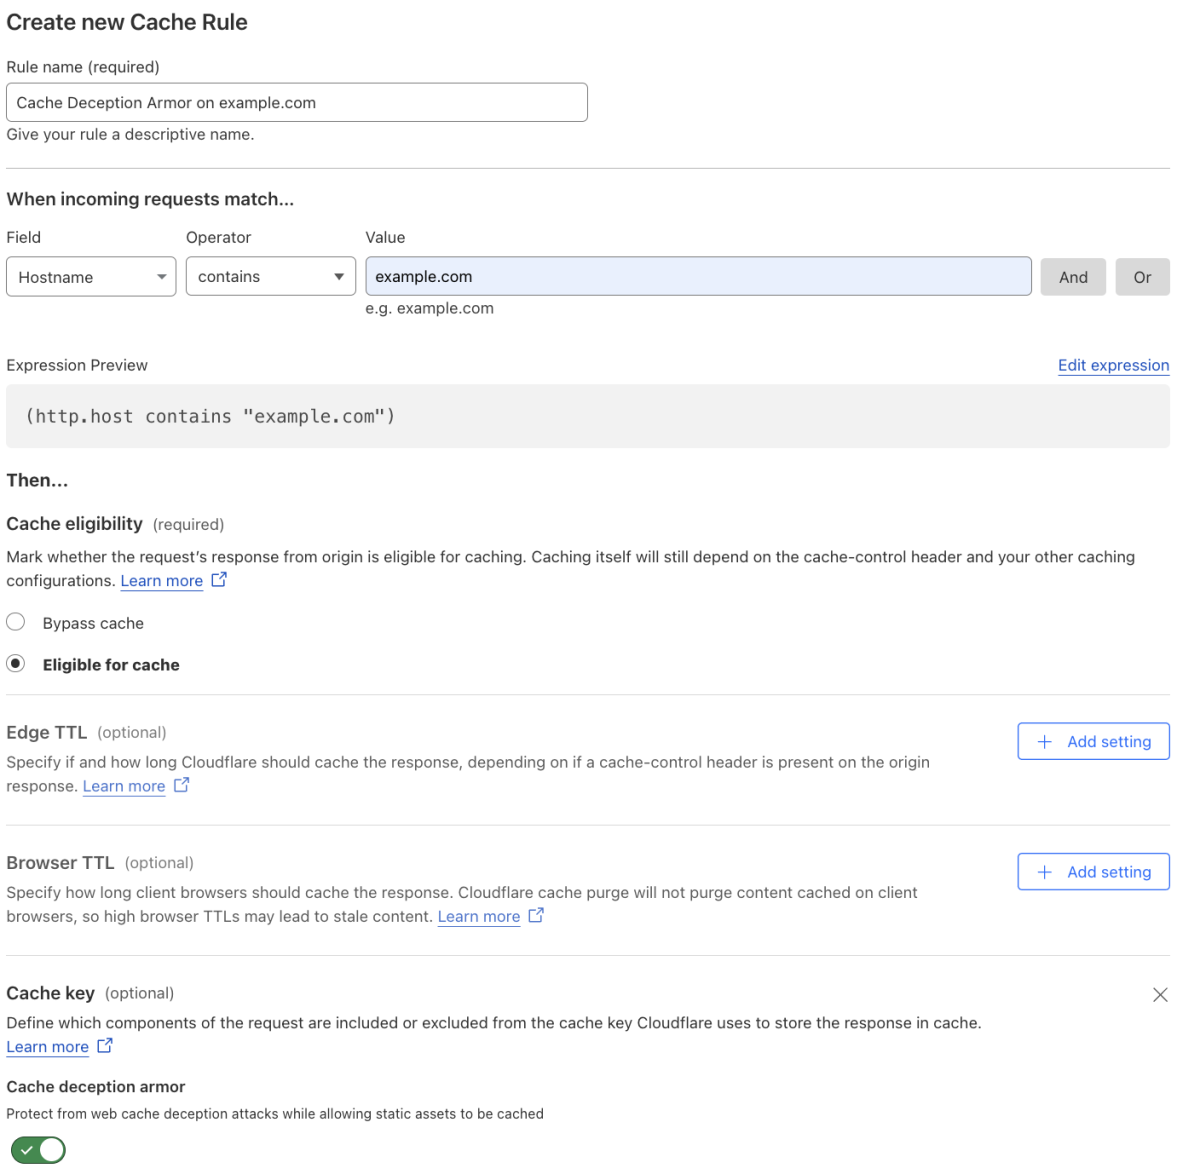Click the checkmark inside the Cache deception armor toggle

click(27, 1150)
